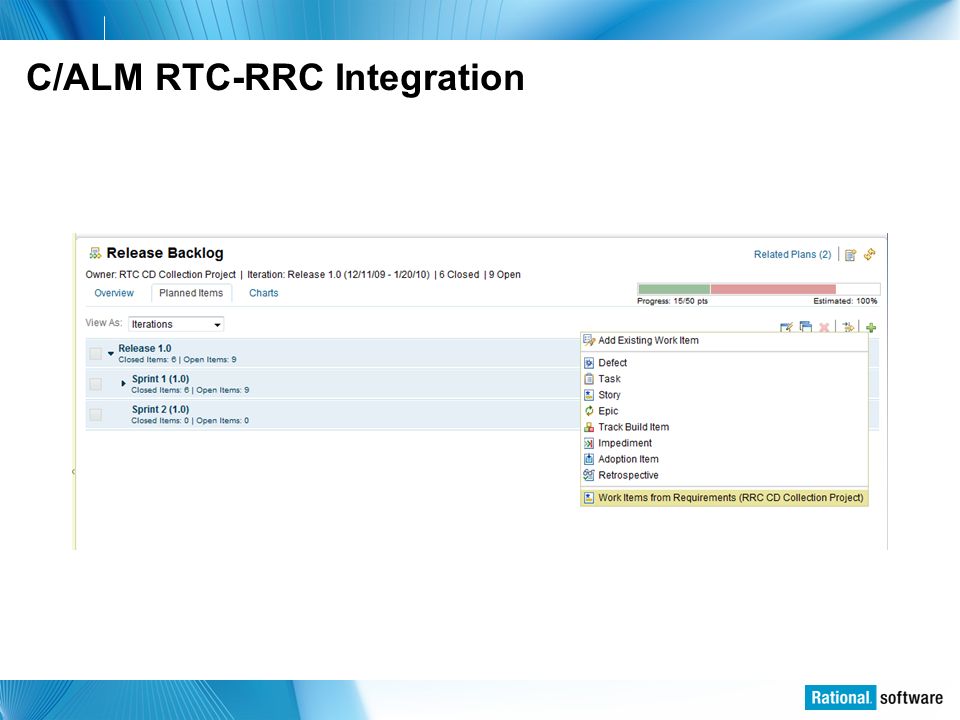The height and width of the screenshot is (720, 960).
Task: Click the duplicate windows toolbar icon
Action: tap(806, 328)
